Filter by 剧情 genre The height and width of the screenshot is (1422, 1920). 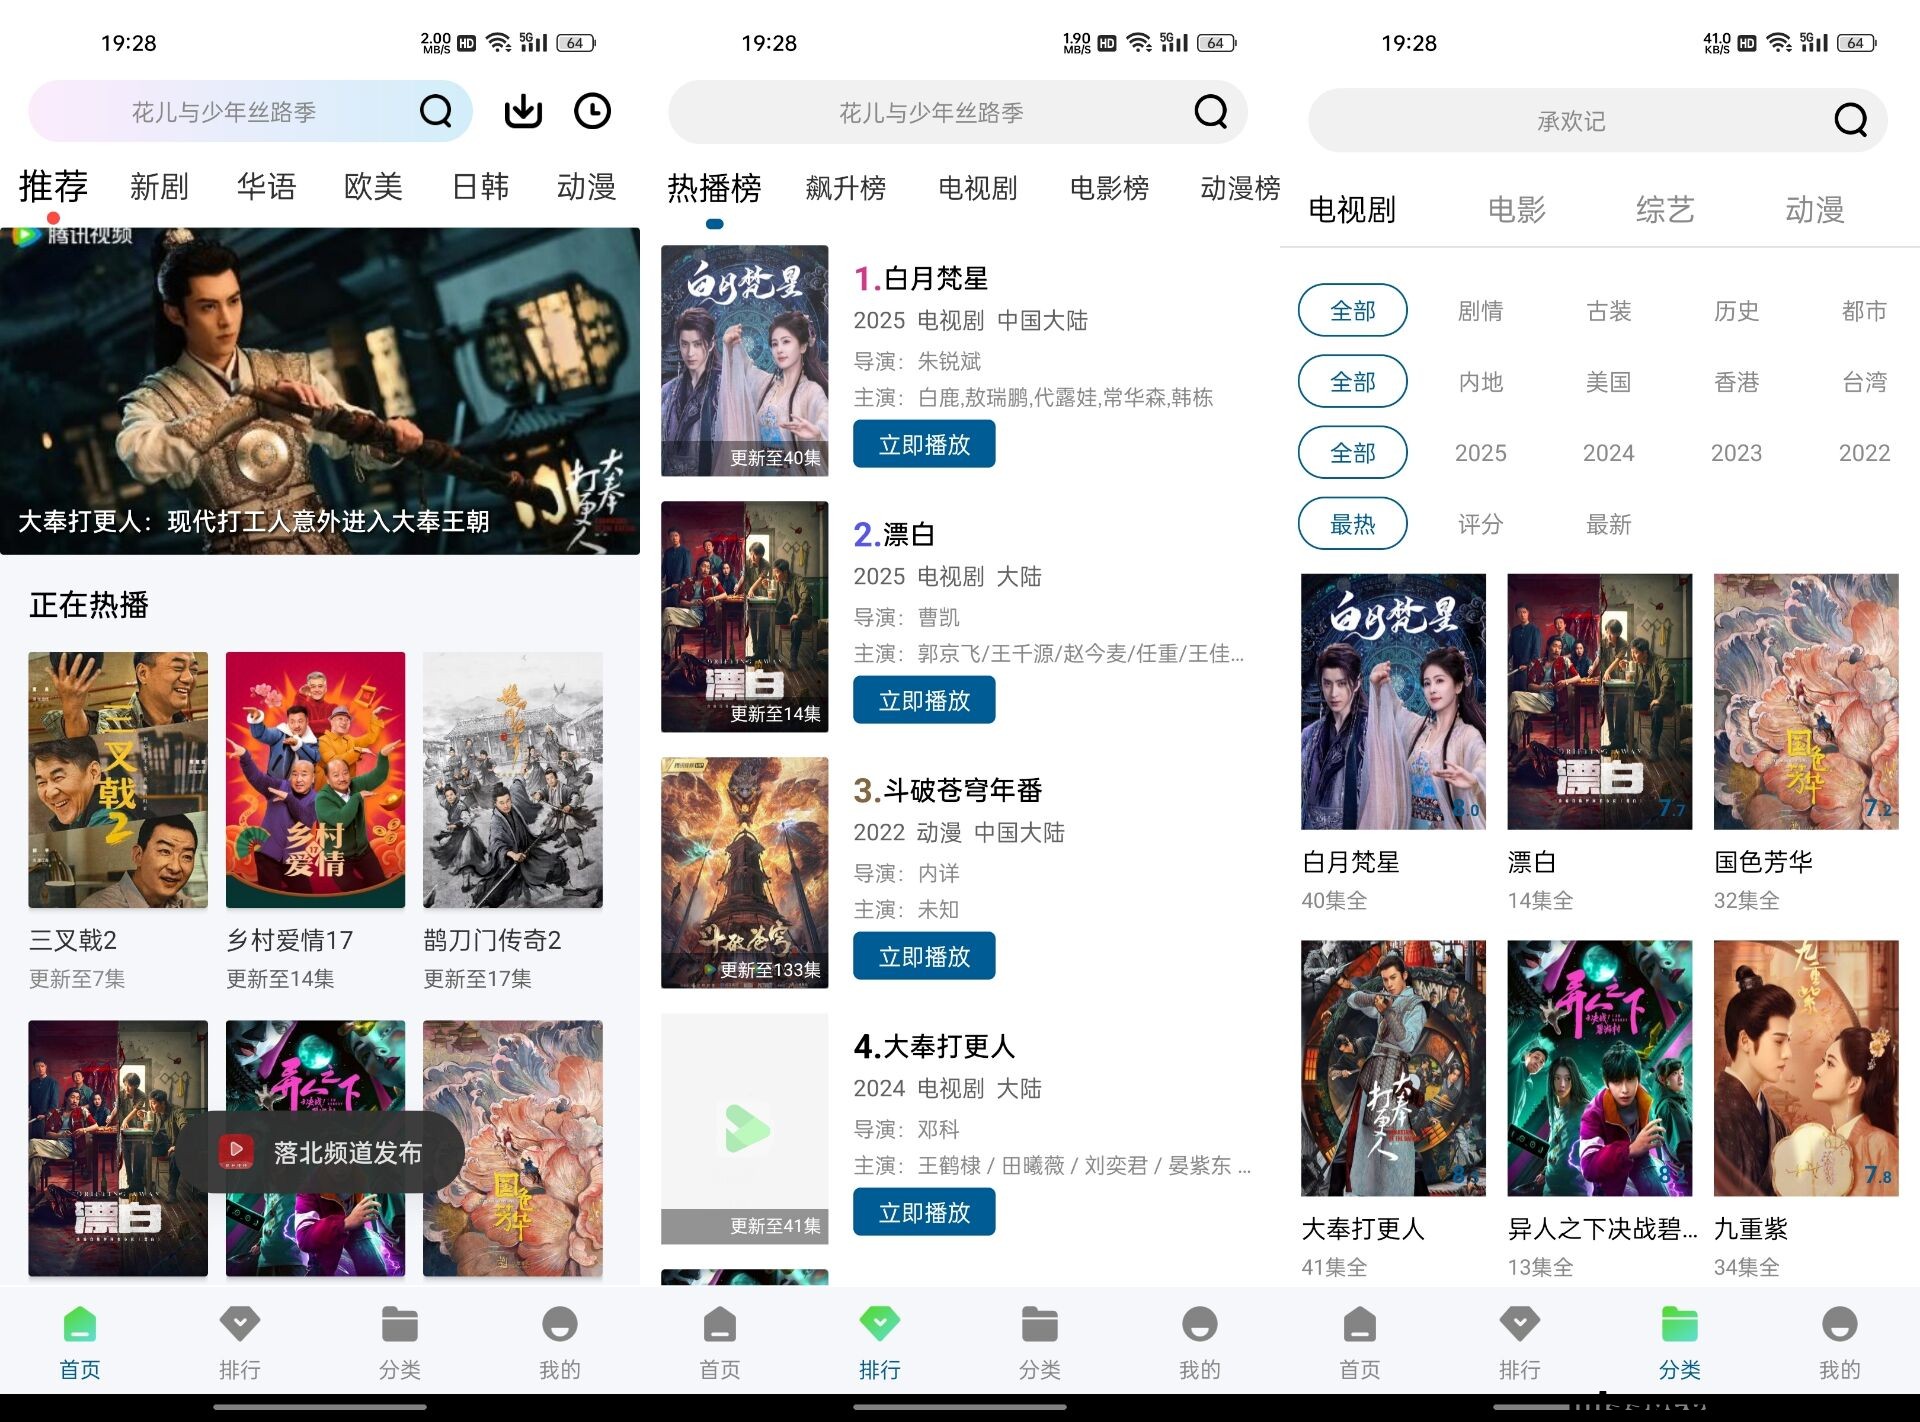pos(1480,311)
